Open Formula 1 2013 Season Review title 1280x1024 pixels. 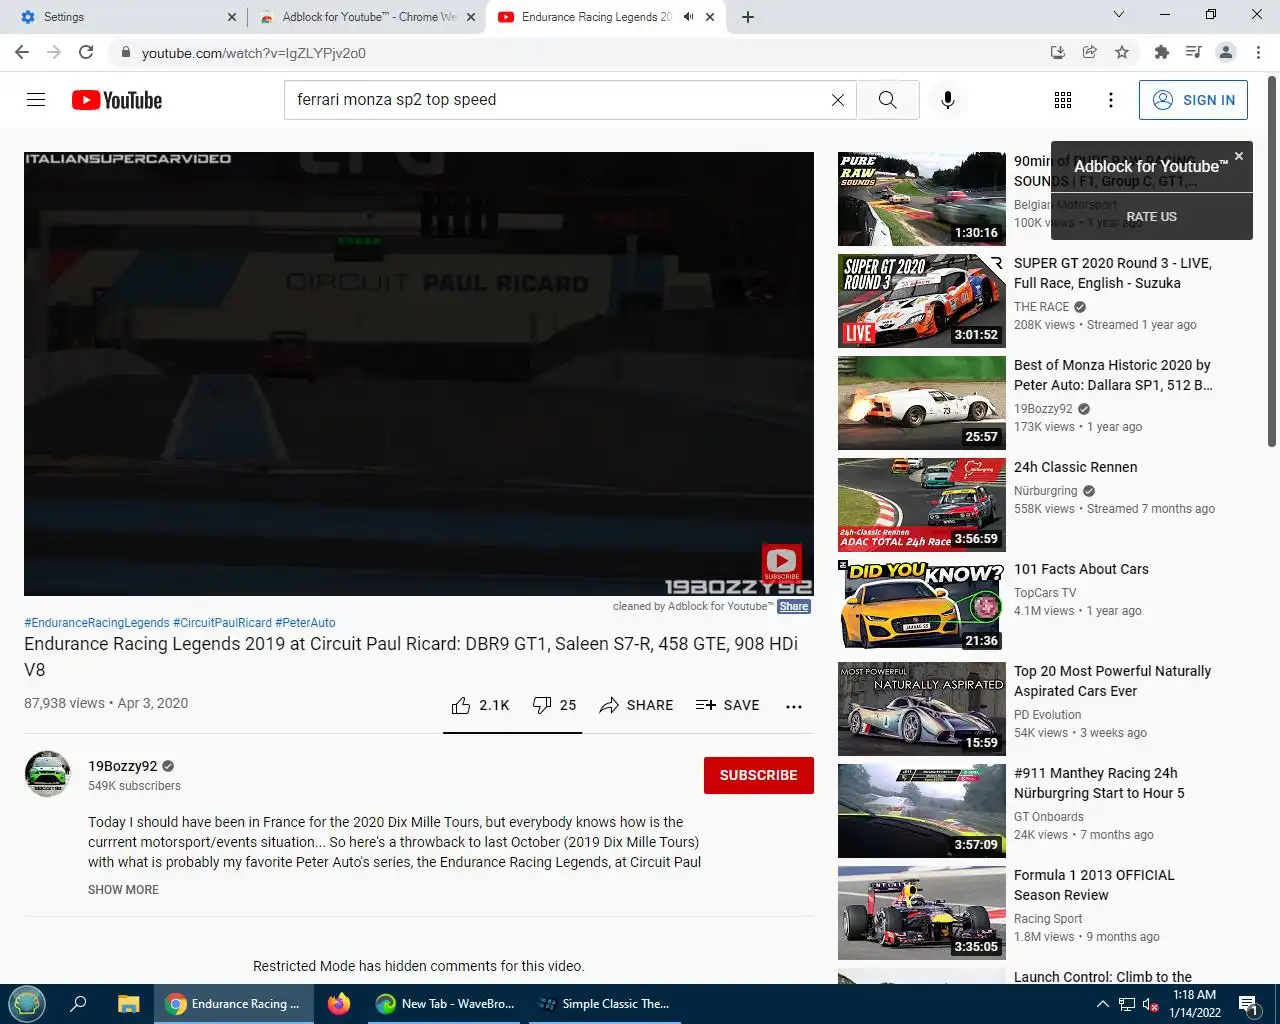(1094, 885)
